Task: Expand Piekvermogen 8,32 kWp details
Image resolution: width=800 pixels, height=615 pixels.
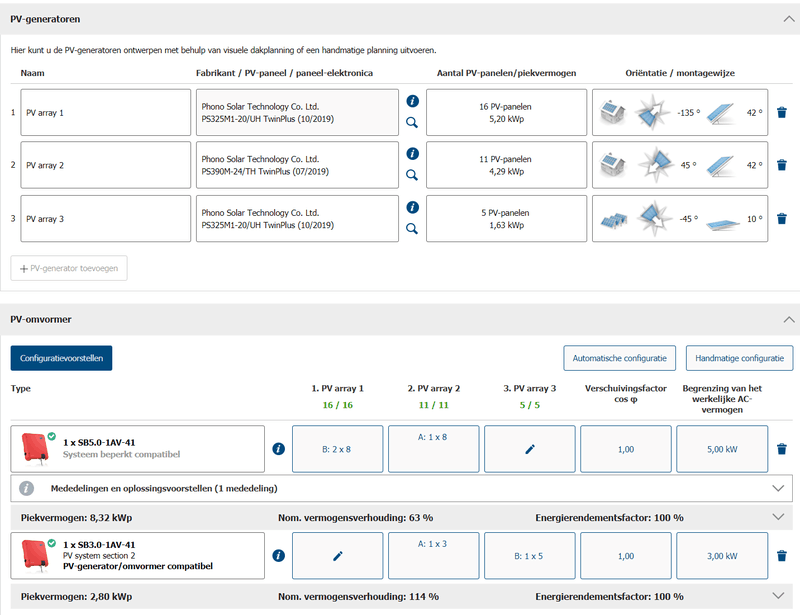Action: pos(779,517)
